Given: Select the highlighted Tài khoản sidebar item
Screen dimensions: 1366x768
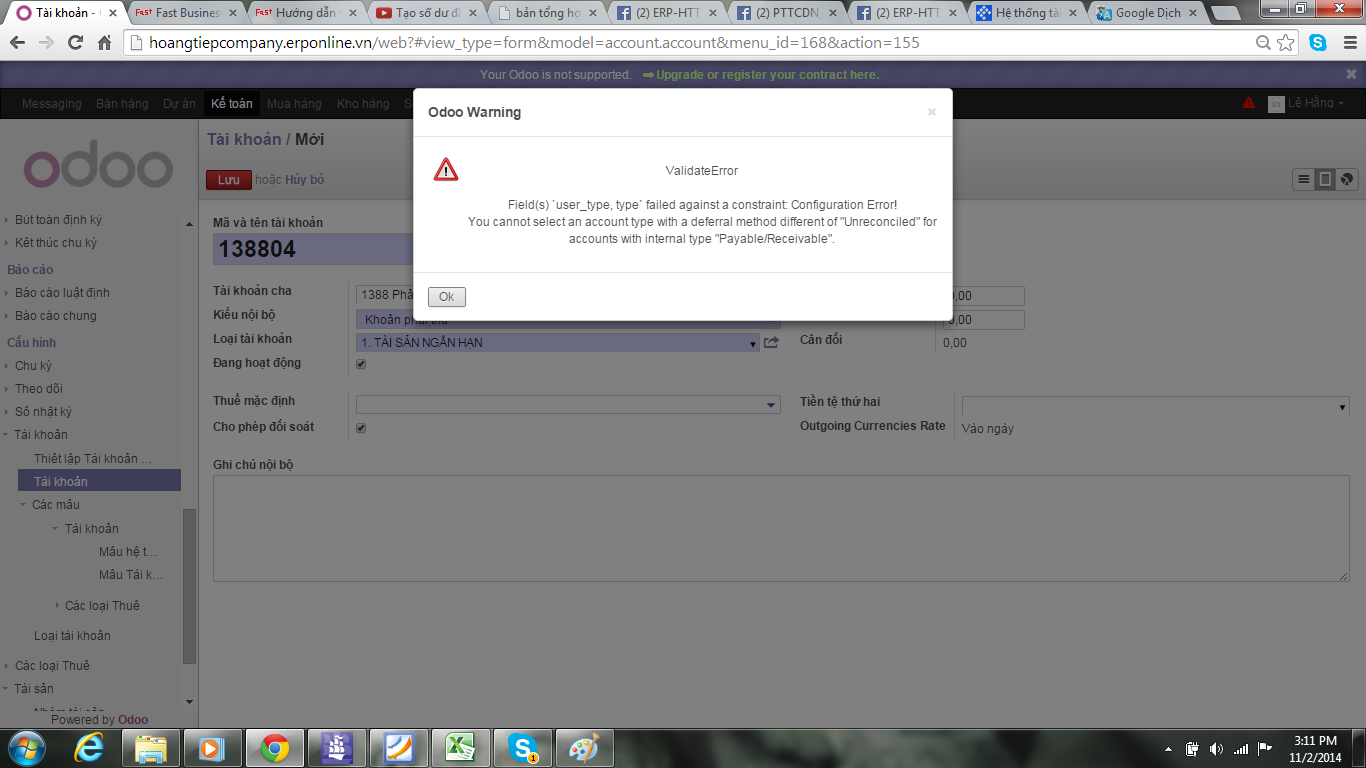Looking at the screenshot, I should pyautogui.click(x=100, y=481).
